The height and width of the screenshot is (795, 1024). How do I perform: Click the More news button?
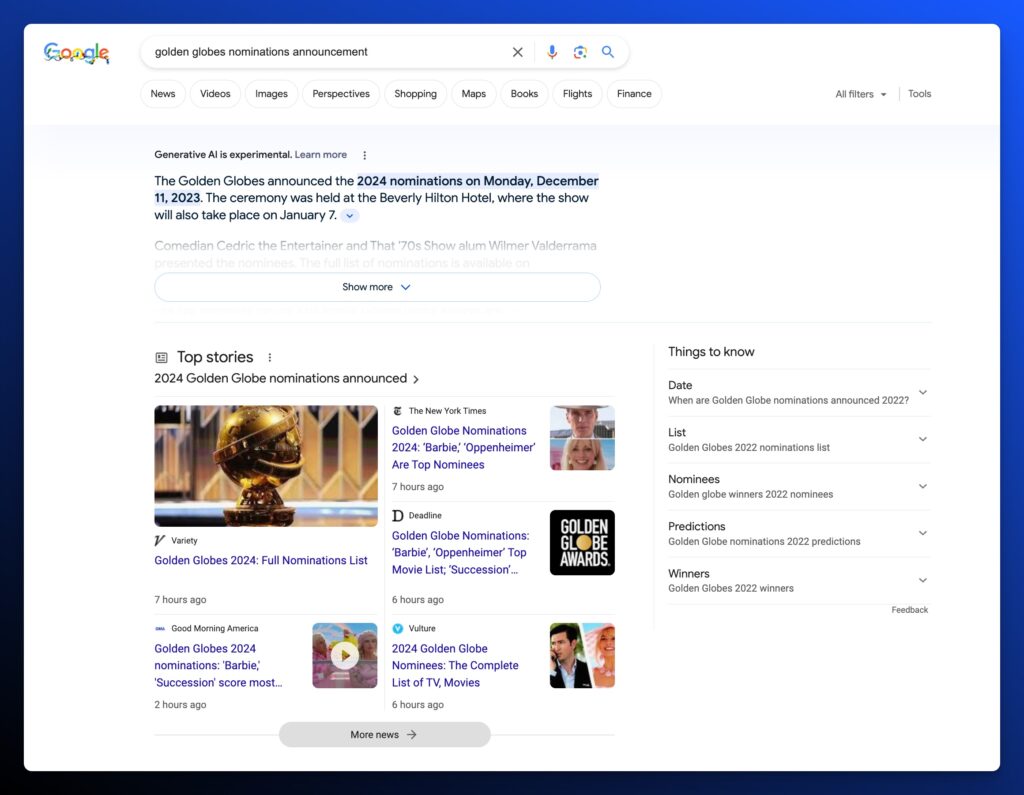pyautogui.click(x=384, y=734)
